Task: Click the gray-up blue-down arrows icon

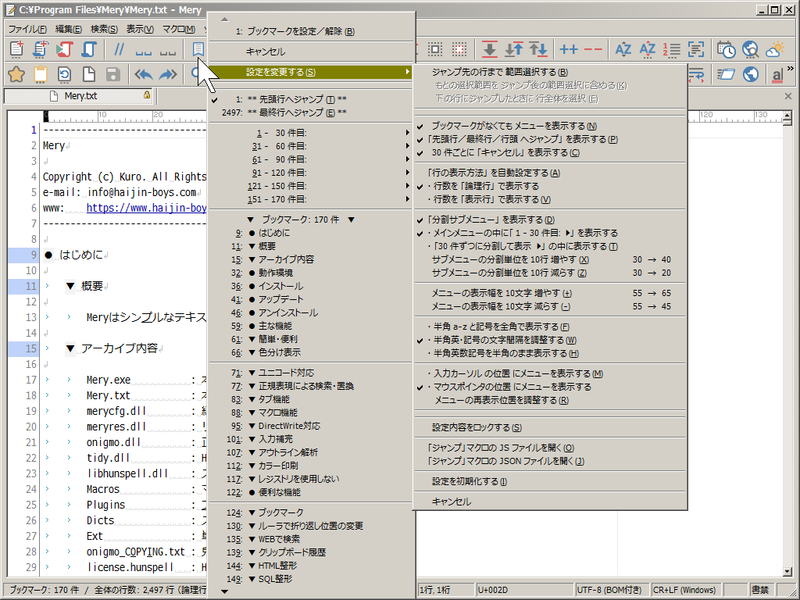Action: 538,49
